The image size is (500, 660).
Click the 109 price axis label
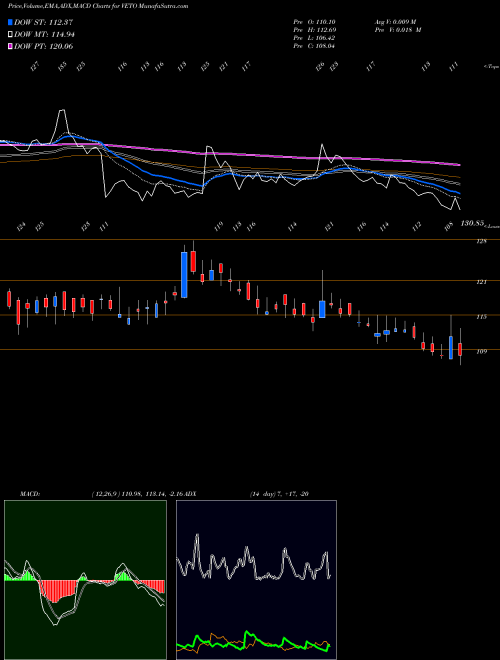pos(482,351)
